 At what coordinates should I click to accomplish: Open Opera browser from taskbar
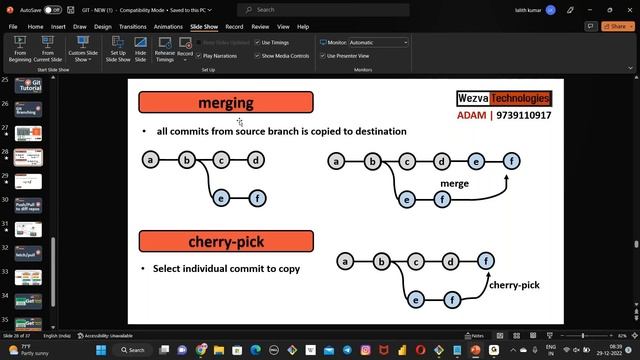(x=420, y=350)
